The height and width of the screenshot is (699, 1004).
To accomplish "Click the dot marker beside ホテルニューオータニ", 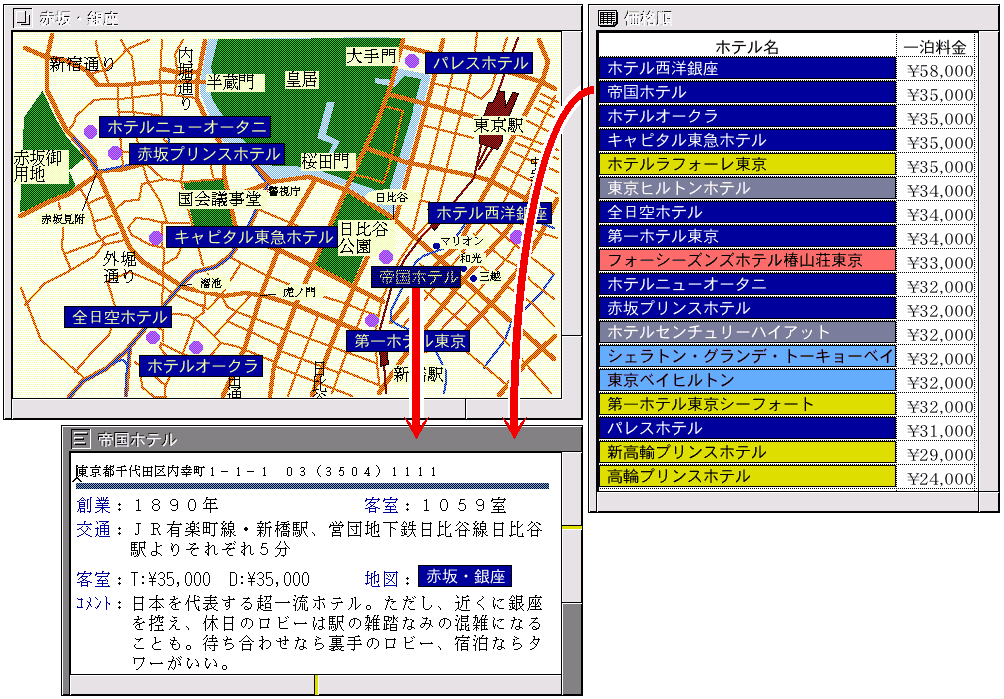I will coord(90,130).
